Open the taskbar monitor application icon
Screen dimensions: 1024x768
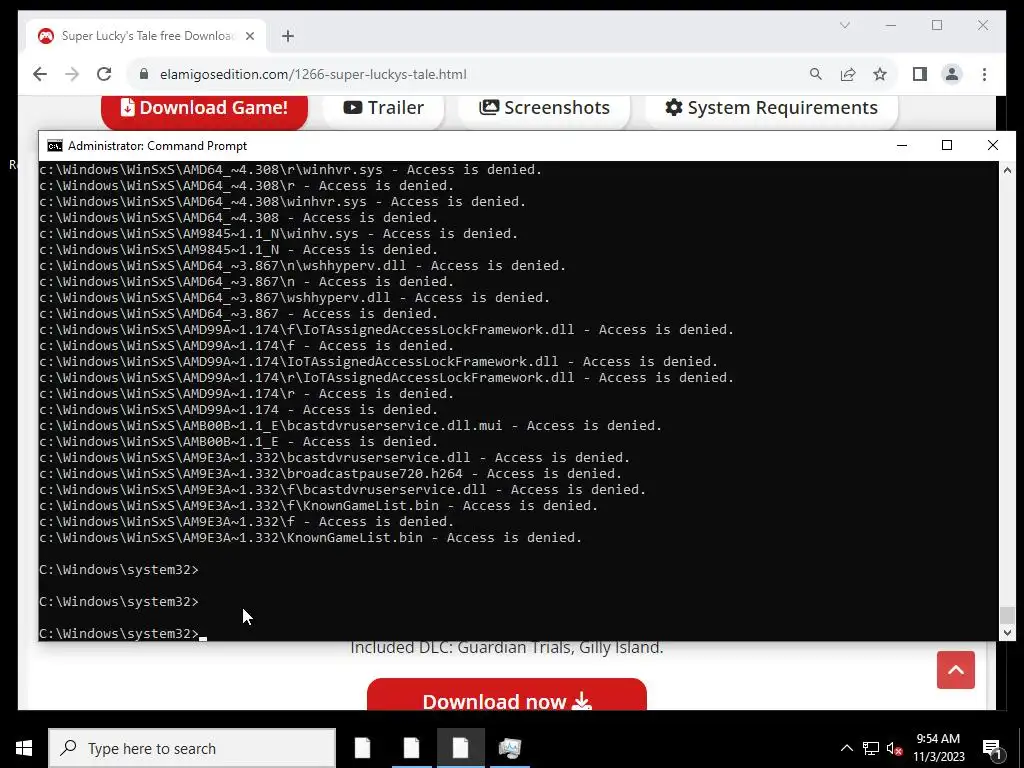510,748
